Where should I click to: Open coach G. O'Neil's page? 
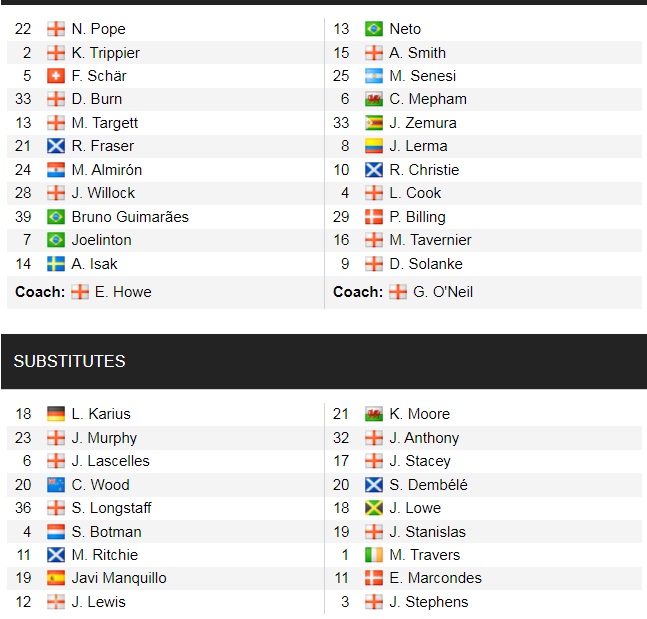click(444, 292)
